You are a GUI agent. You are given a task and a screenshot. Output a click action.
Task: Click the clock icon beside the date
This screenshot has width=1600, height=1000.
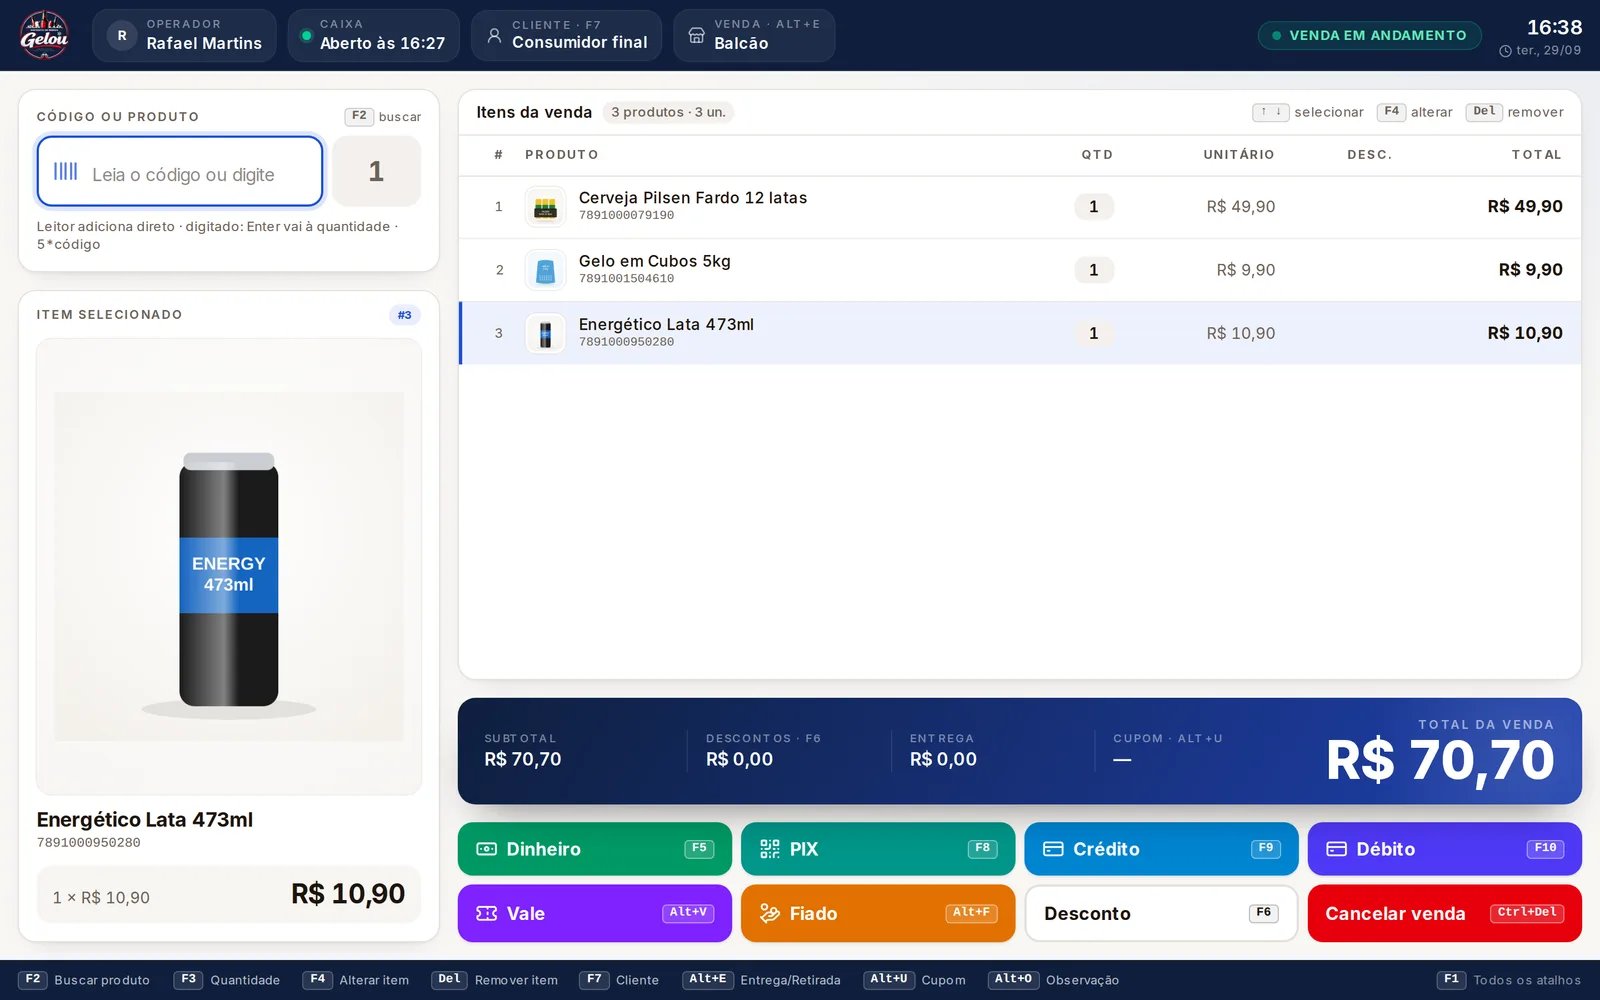1505,51
